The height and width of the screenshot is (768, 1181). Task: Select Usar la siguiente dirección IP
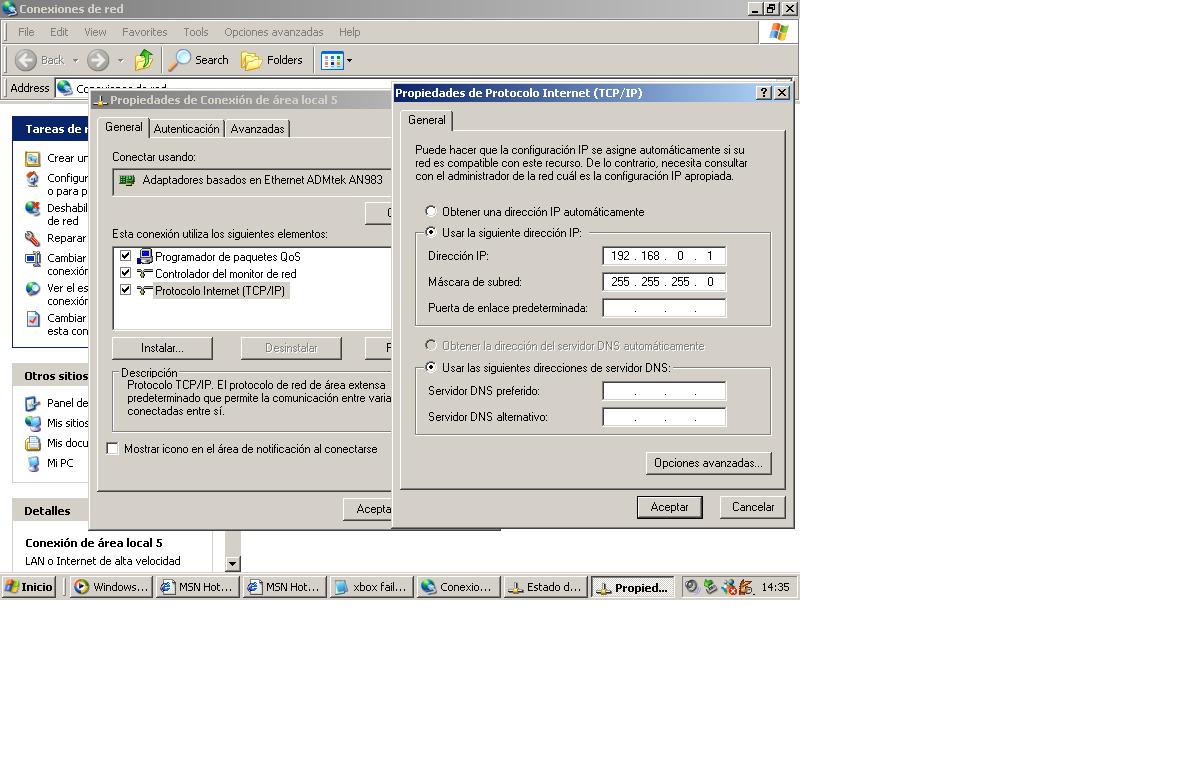[x=431, y=232]
